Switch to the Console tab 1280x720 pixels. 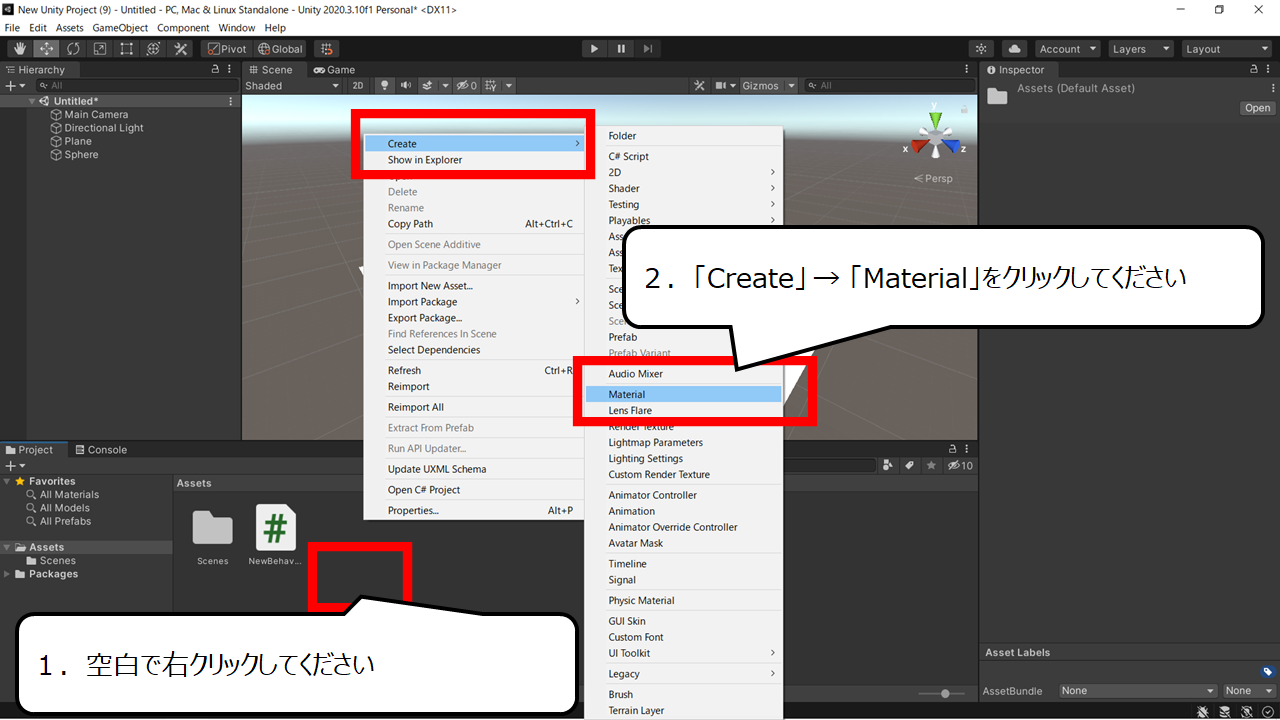point(101,450)
